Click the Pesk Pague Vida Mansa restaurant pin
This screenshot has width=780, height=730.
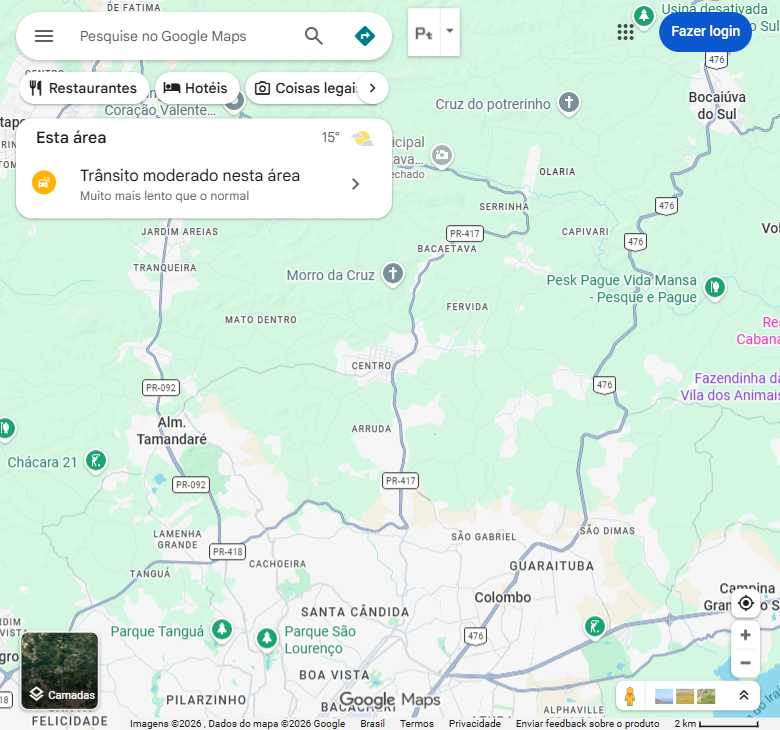pos(715,288)
